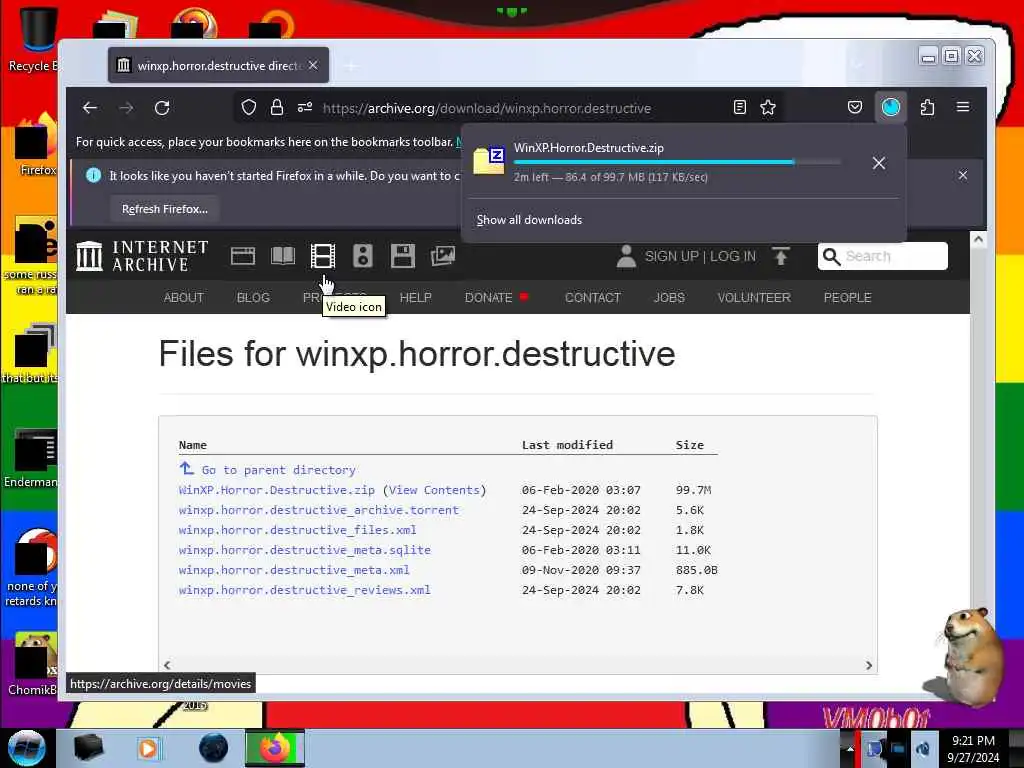Open the HELP nav menu item

415,298
